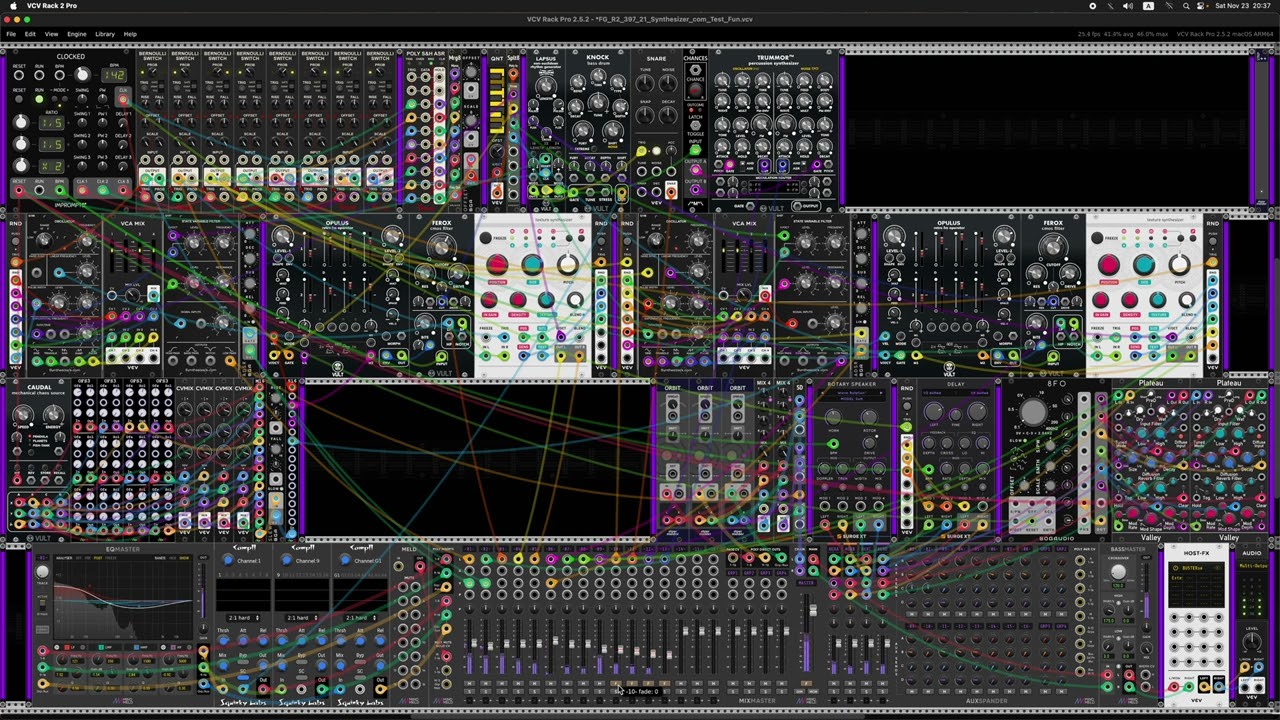The height and width of the screenshot is (720, 1280).
Task: Click the DRIVE knob on Rotary Speaker
Action: point(870,443)
